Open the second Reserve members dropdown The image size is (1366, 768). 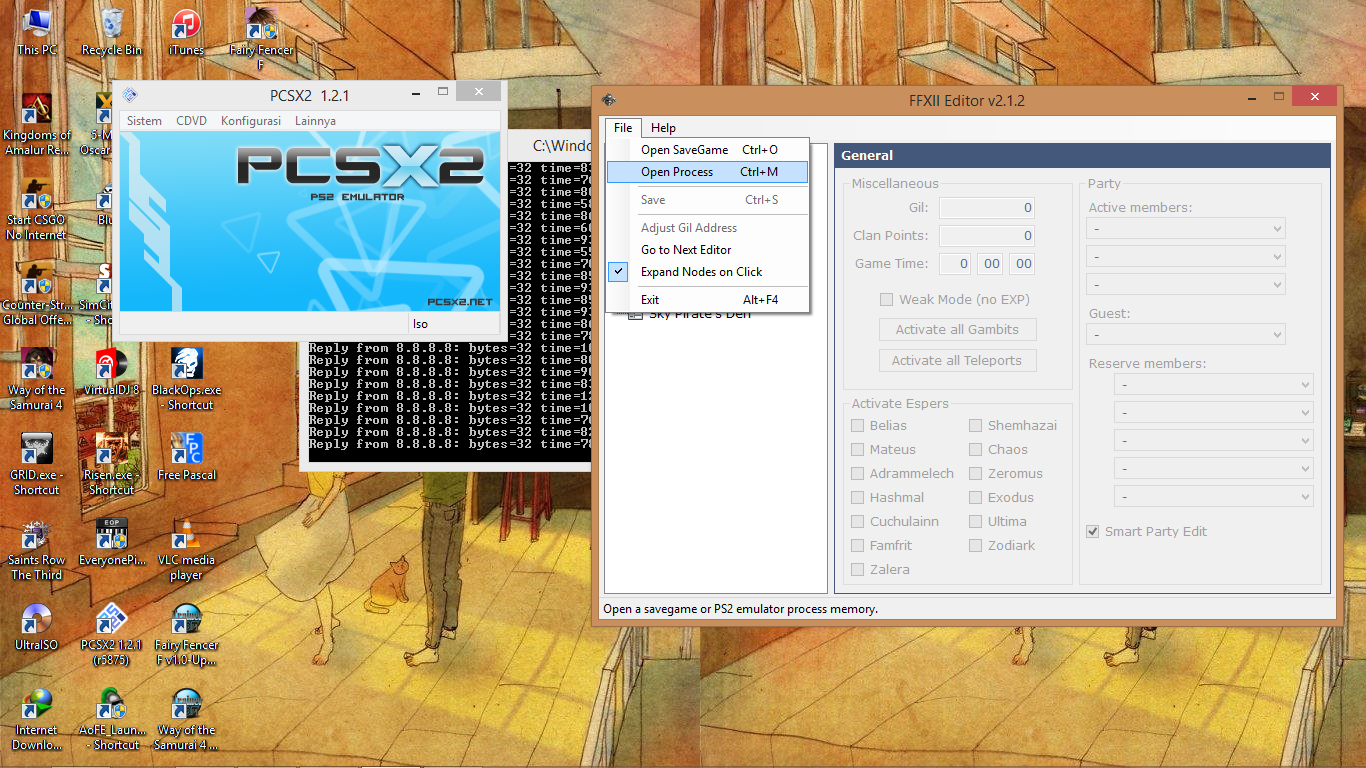pos(1214,413)
